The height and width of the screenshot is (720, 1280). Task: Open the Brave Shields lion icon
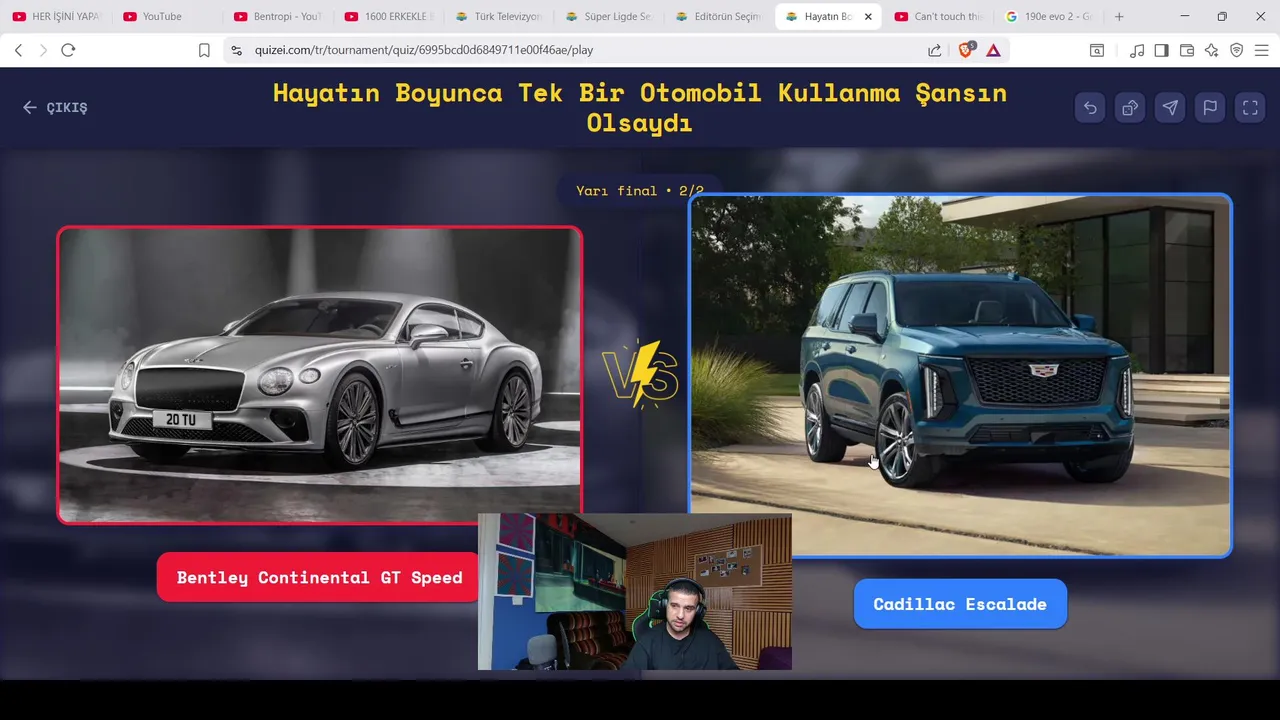(966, 50)
